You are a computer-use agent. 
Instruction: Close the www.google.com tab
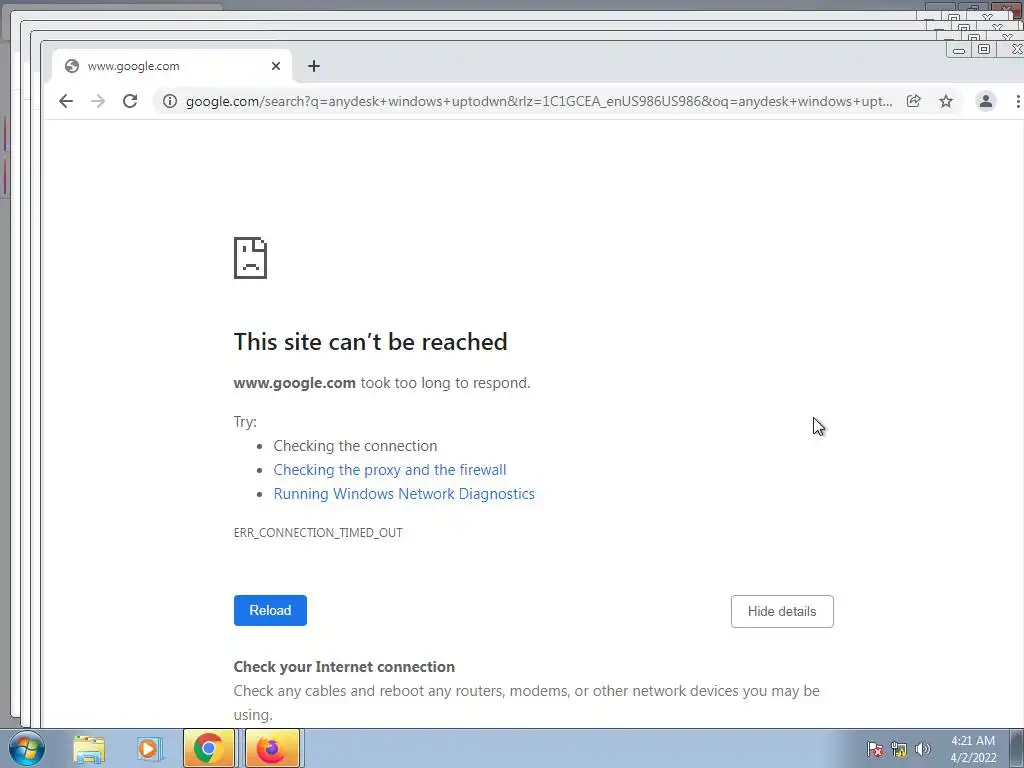[x=276, y=66]
